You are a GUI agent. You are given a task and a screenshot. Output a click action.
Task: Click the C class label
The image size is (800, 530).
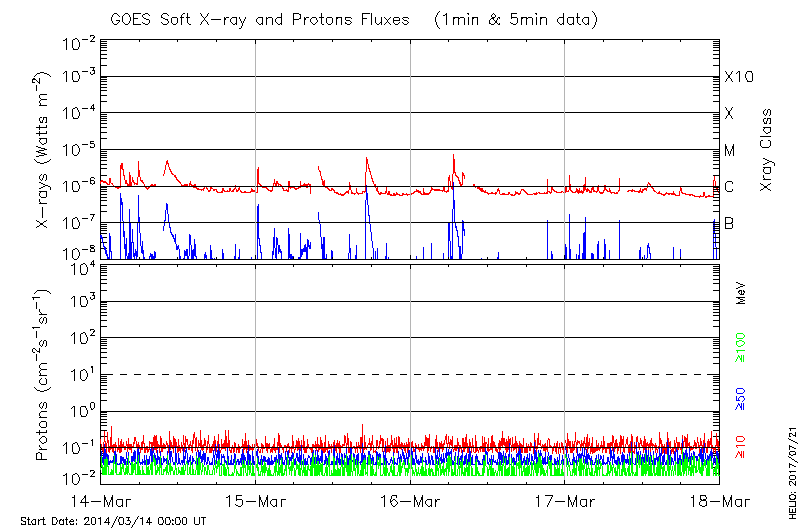729,187
